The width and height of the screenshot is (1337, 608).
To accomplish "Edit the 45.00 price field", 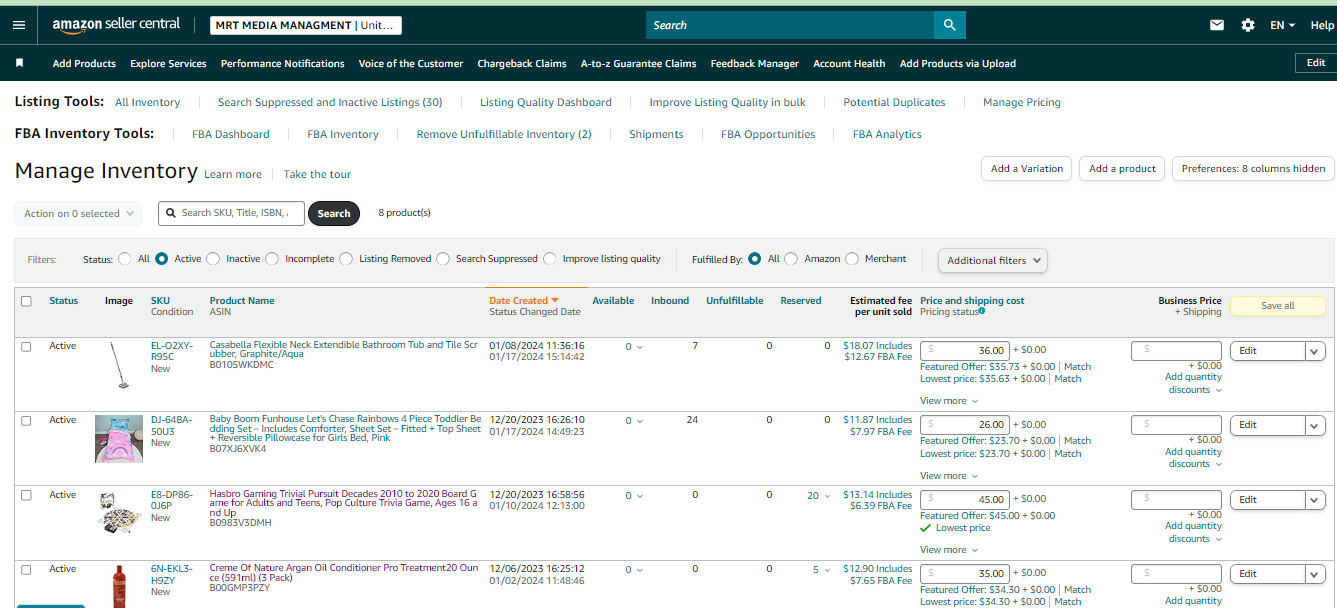I will tap(965, 498).
